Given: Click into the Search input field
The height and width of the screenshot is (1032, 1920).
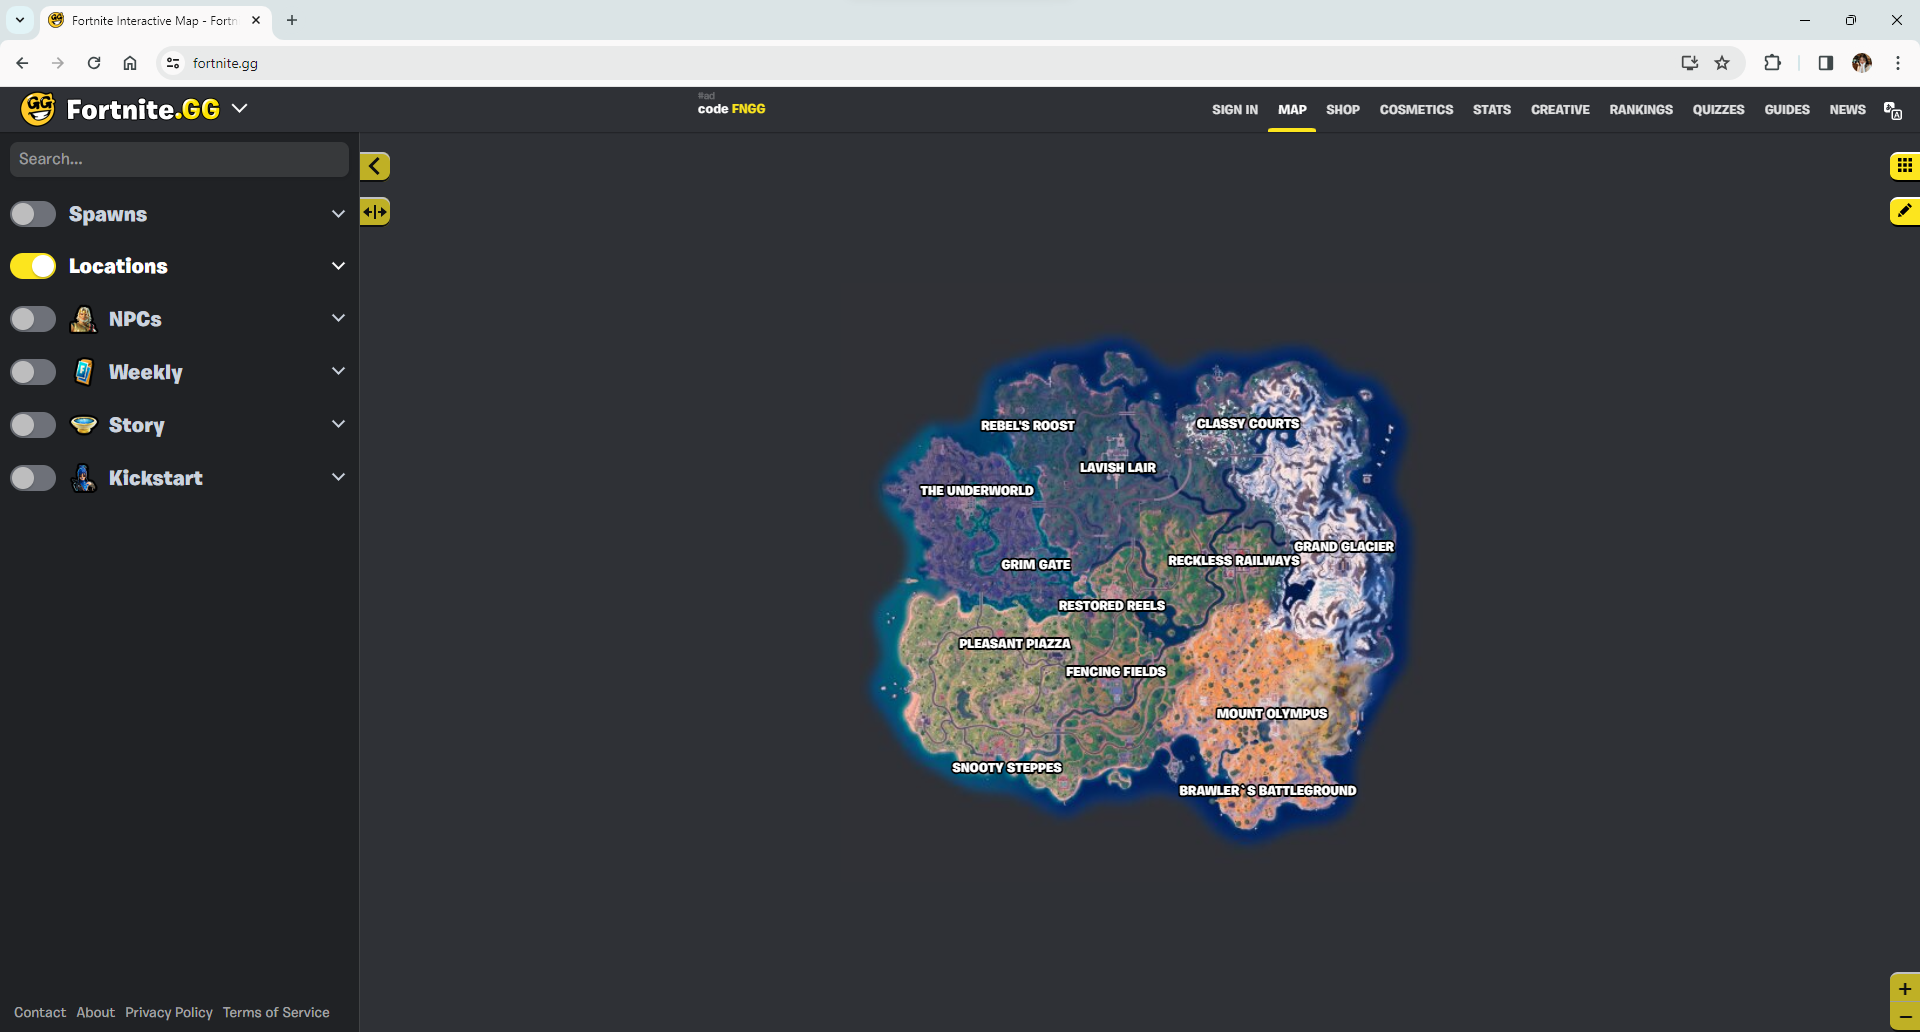Looking at the screenshot, I should [x=179, y=159].
